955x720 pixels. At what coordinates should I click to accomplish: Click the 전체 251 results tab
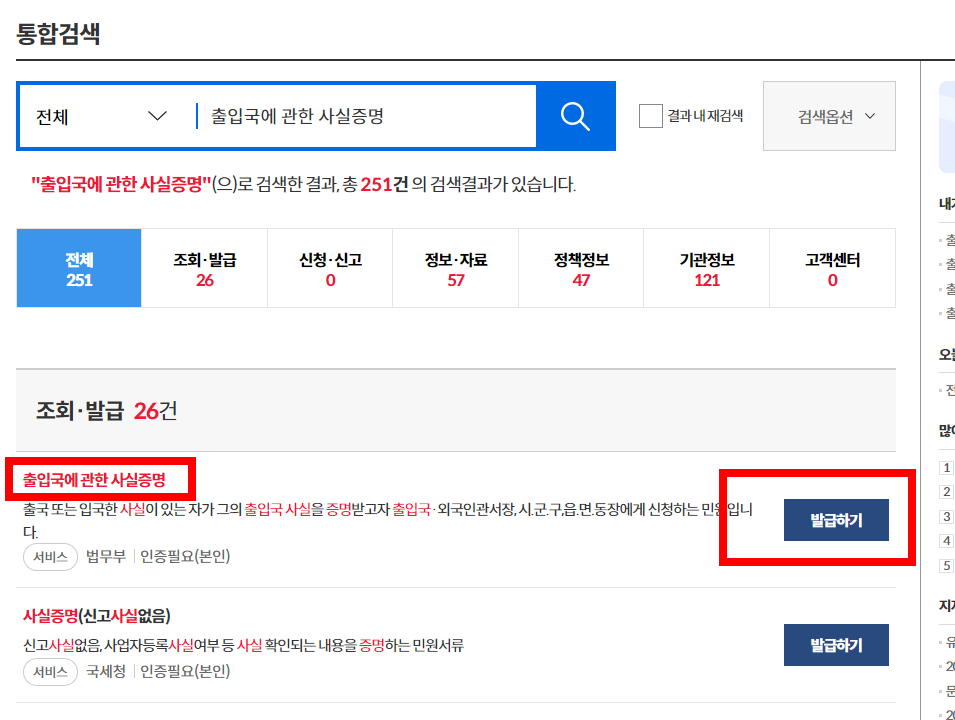click(x=78, y=268)
